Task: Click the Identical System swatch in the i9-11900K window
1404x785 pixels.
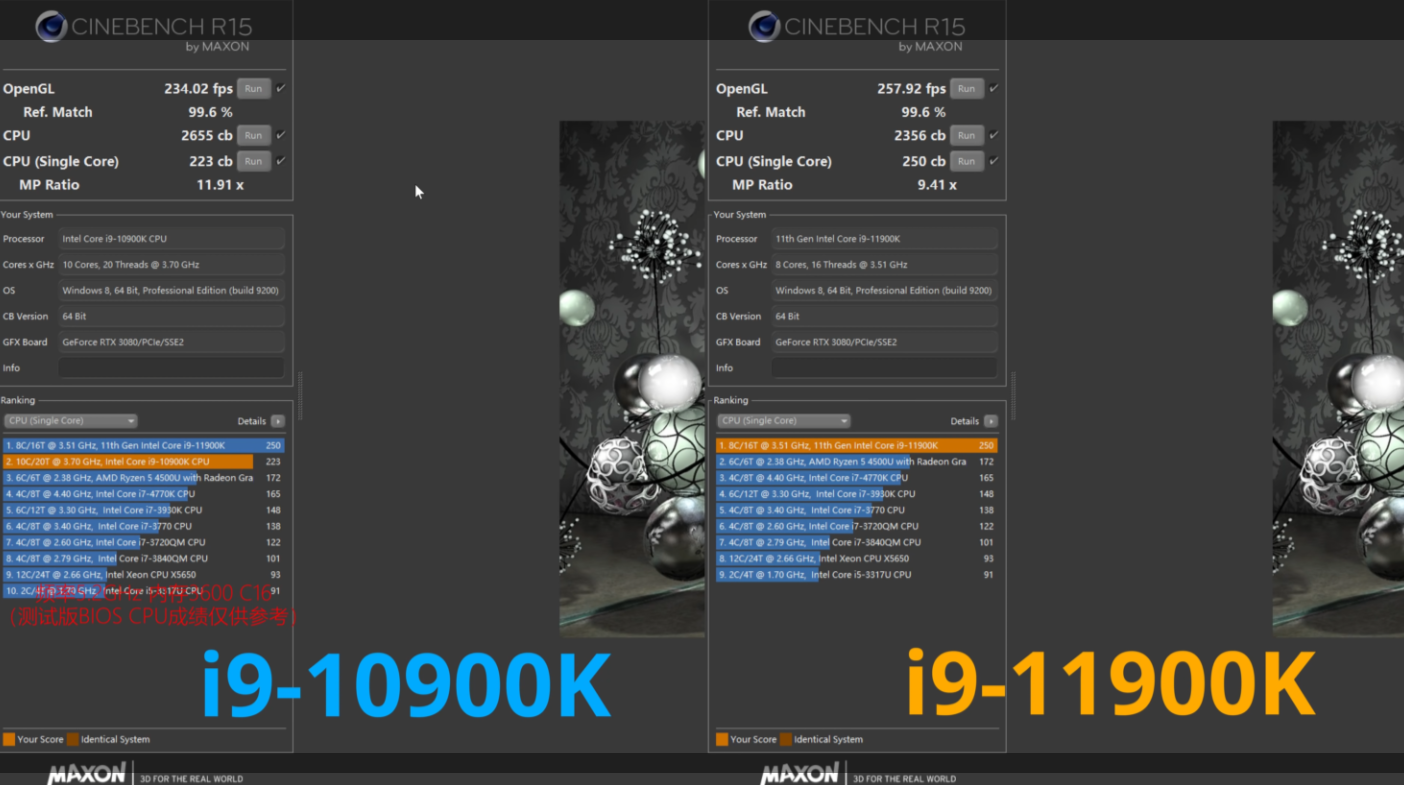Action: (786, 740)
